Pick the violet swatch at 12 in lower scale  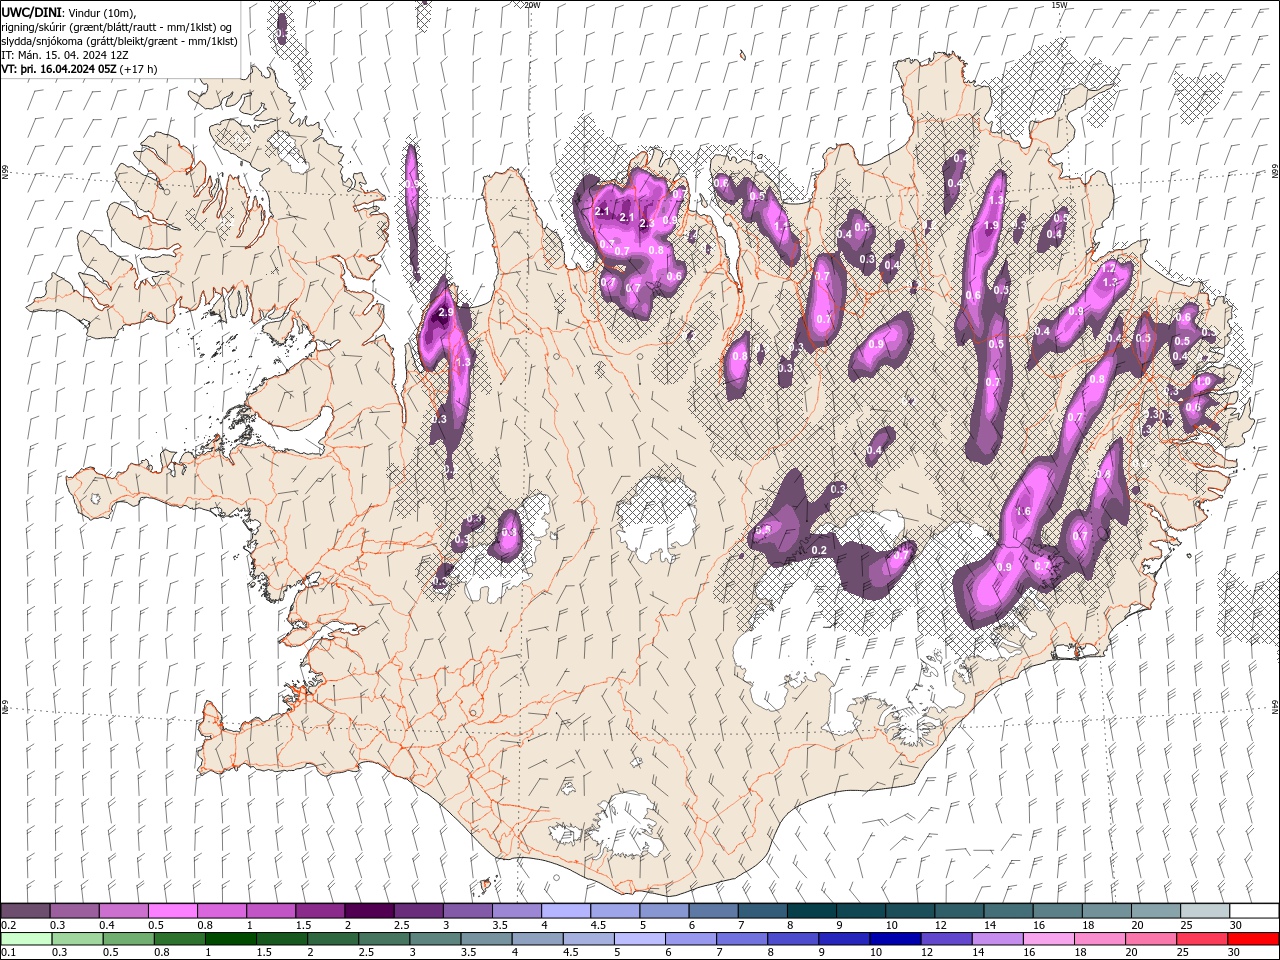point(946,939)
